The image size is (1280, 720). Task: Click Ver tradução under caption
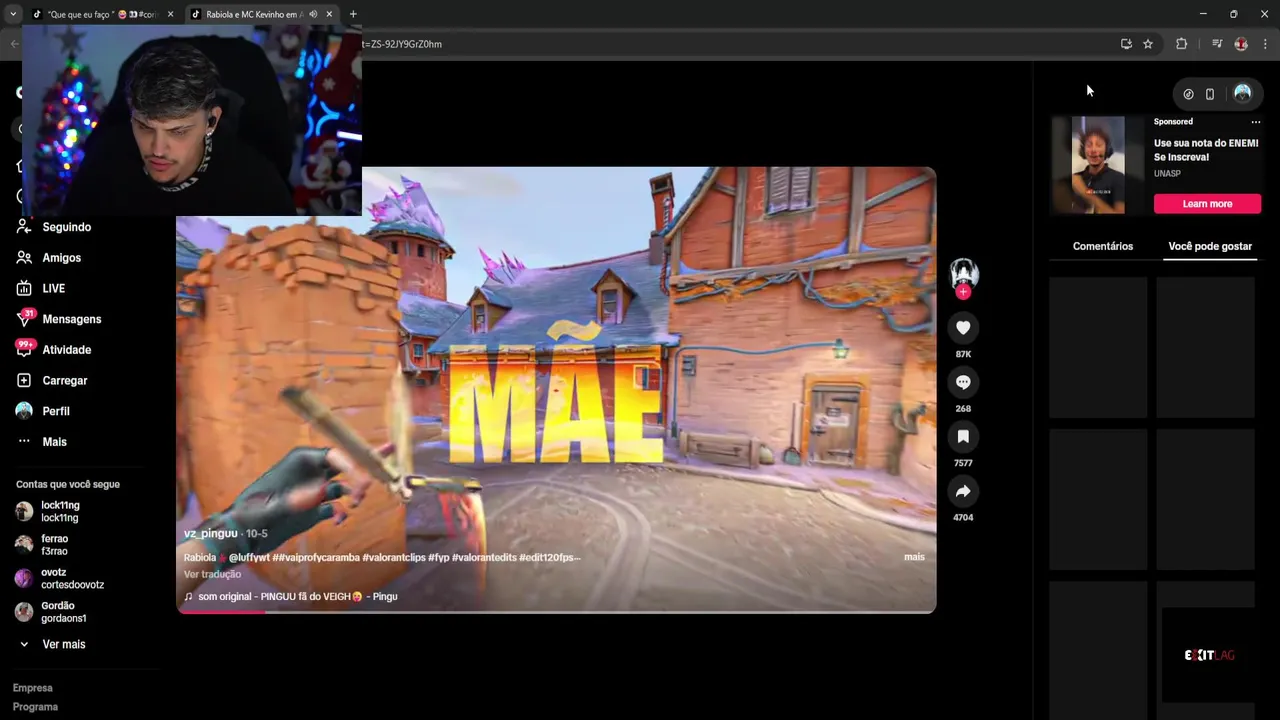(212, 574)
